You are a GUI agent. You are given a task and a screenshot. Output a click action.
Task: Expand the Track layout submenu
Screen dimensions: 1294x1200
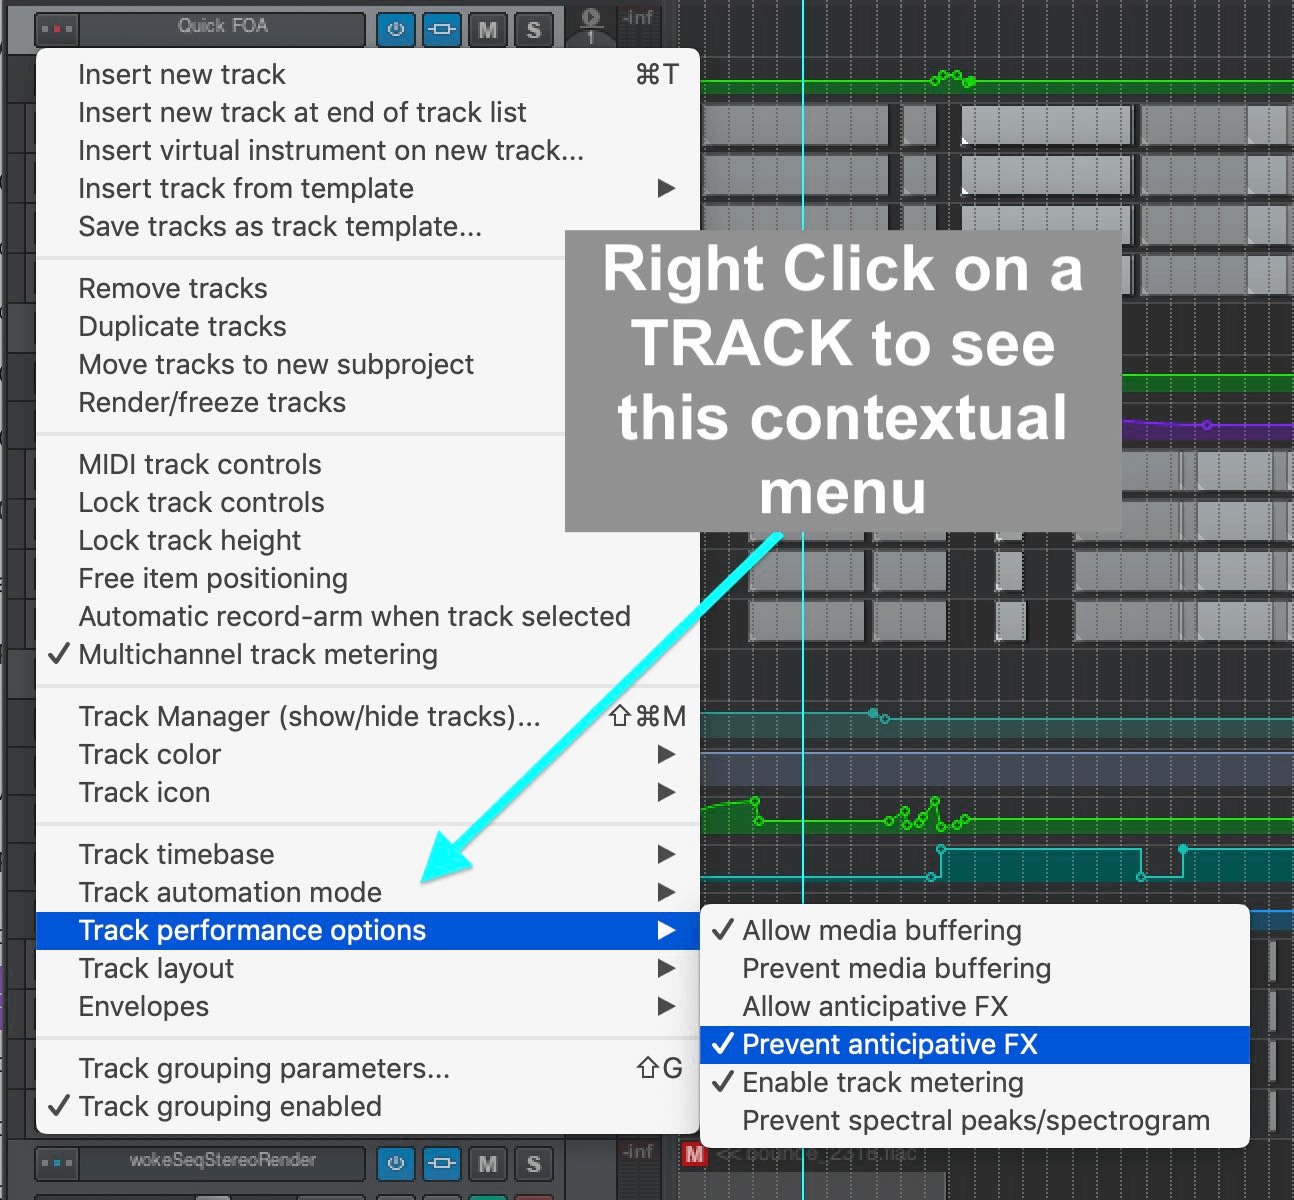click(x=368, y=968)
